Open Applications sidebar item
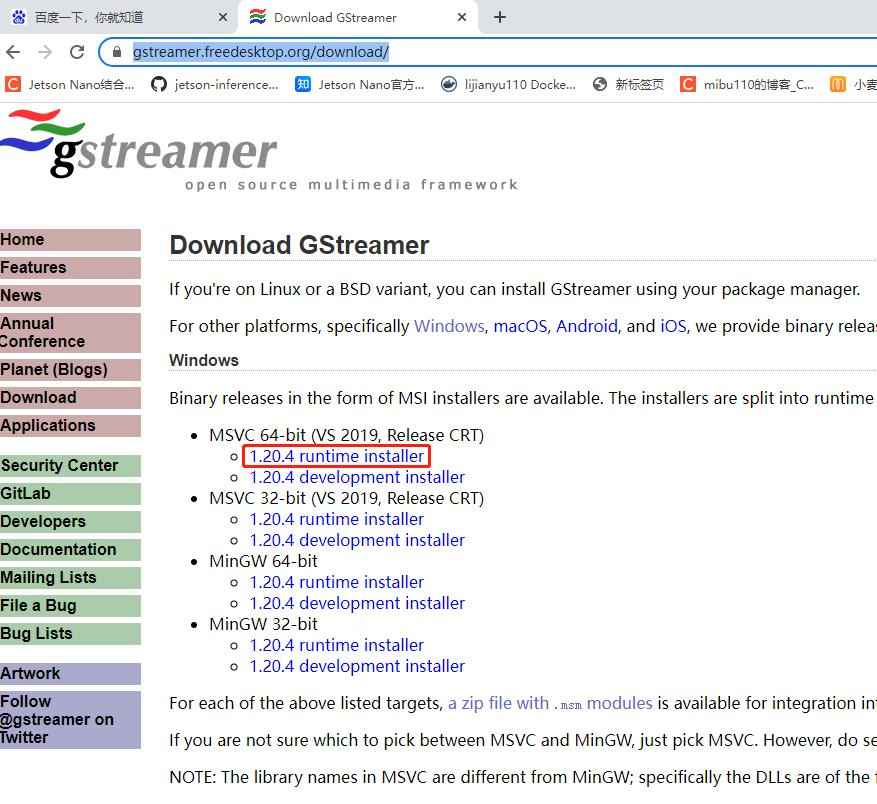This screenshot has height=804, width=877. click(70, 425)
